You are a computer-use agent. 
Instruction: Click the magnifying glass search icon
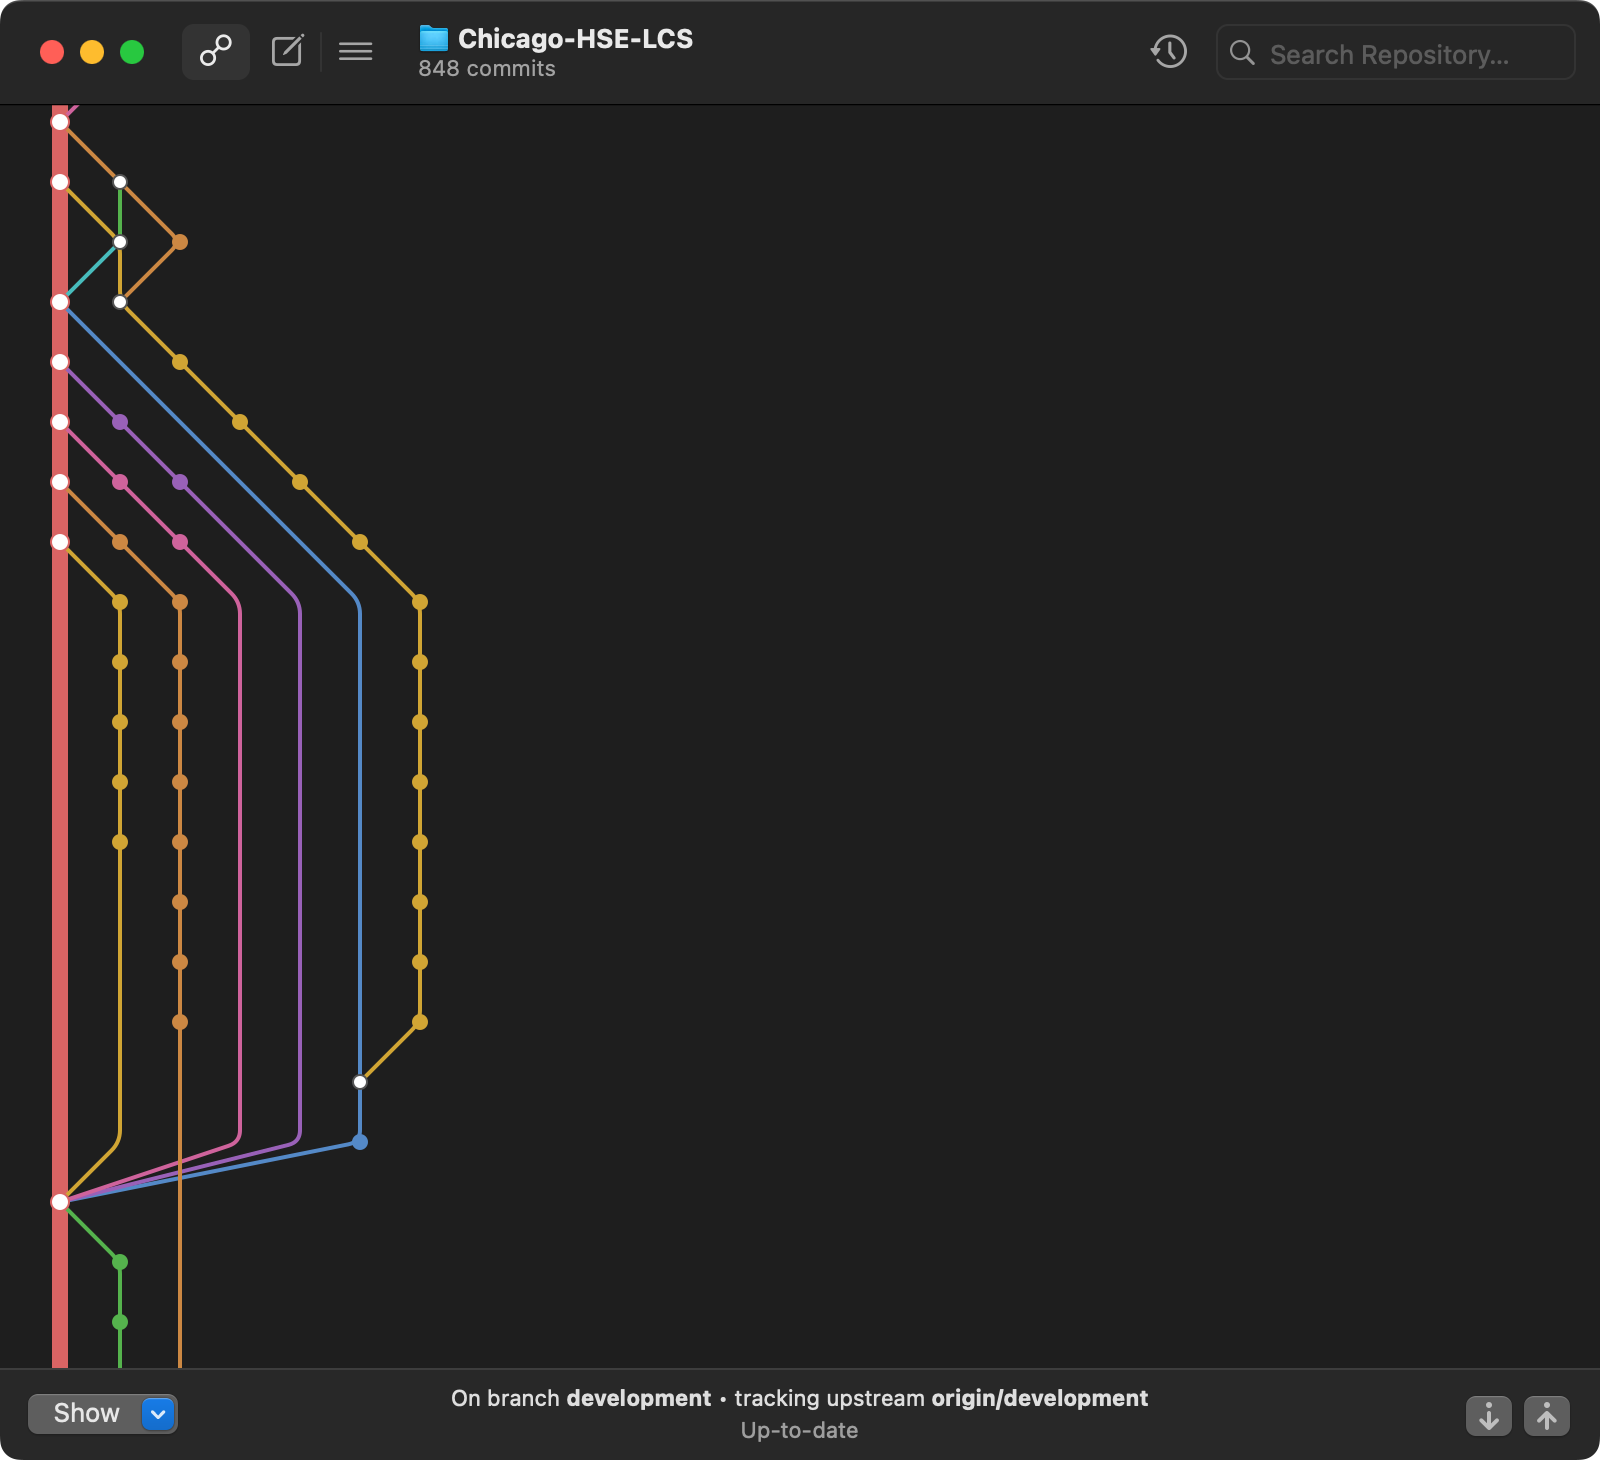coord(1242,53)
